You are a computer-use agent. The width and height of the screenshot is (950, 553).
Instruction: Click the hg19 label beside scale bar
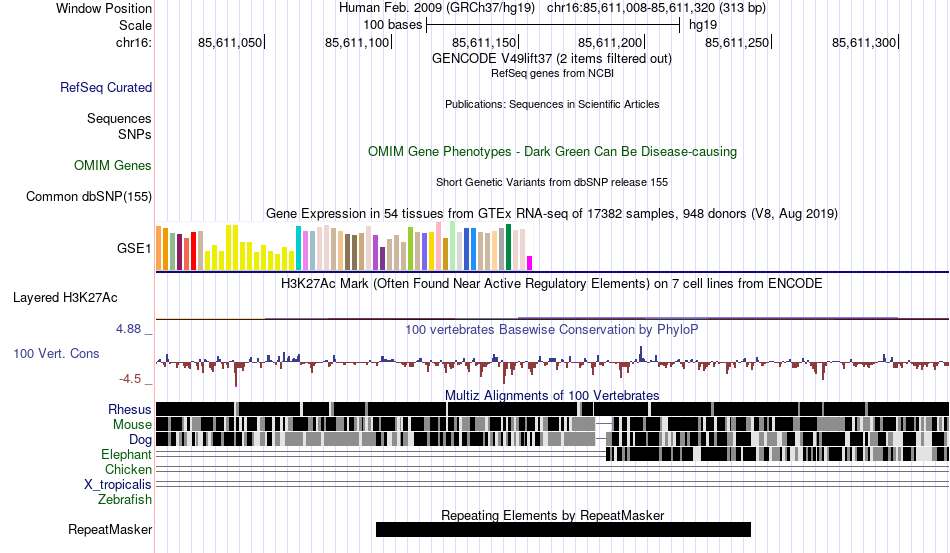point(703,25)
